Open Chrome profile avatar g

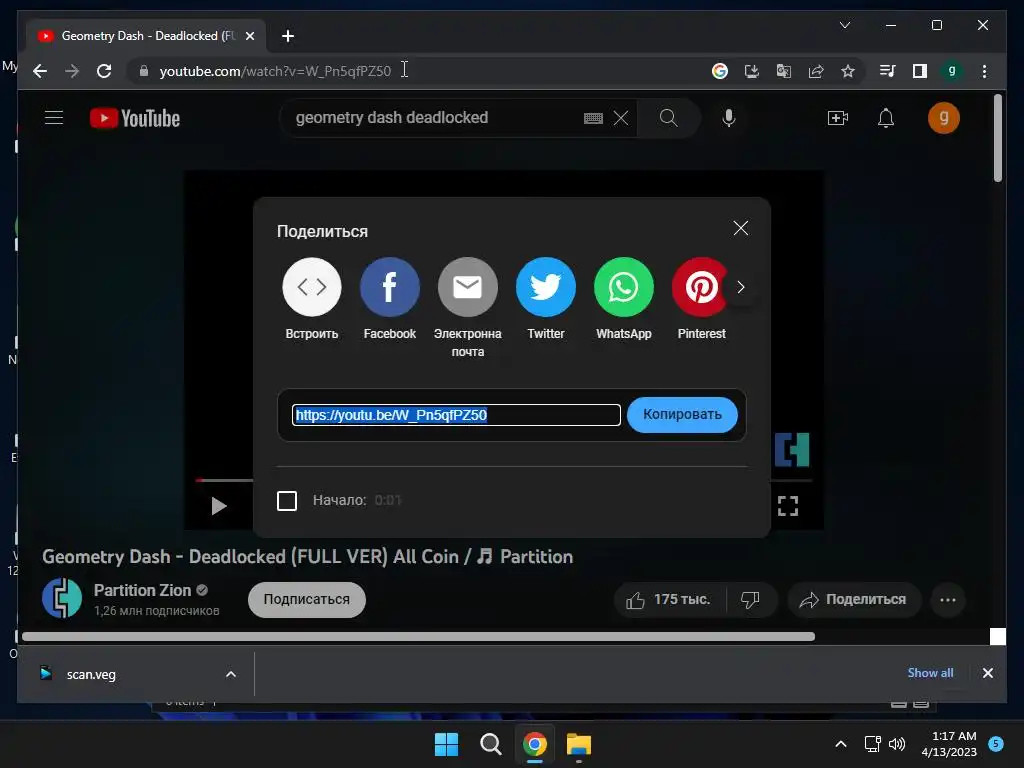(952, 71)
